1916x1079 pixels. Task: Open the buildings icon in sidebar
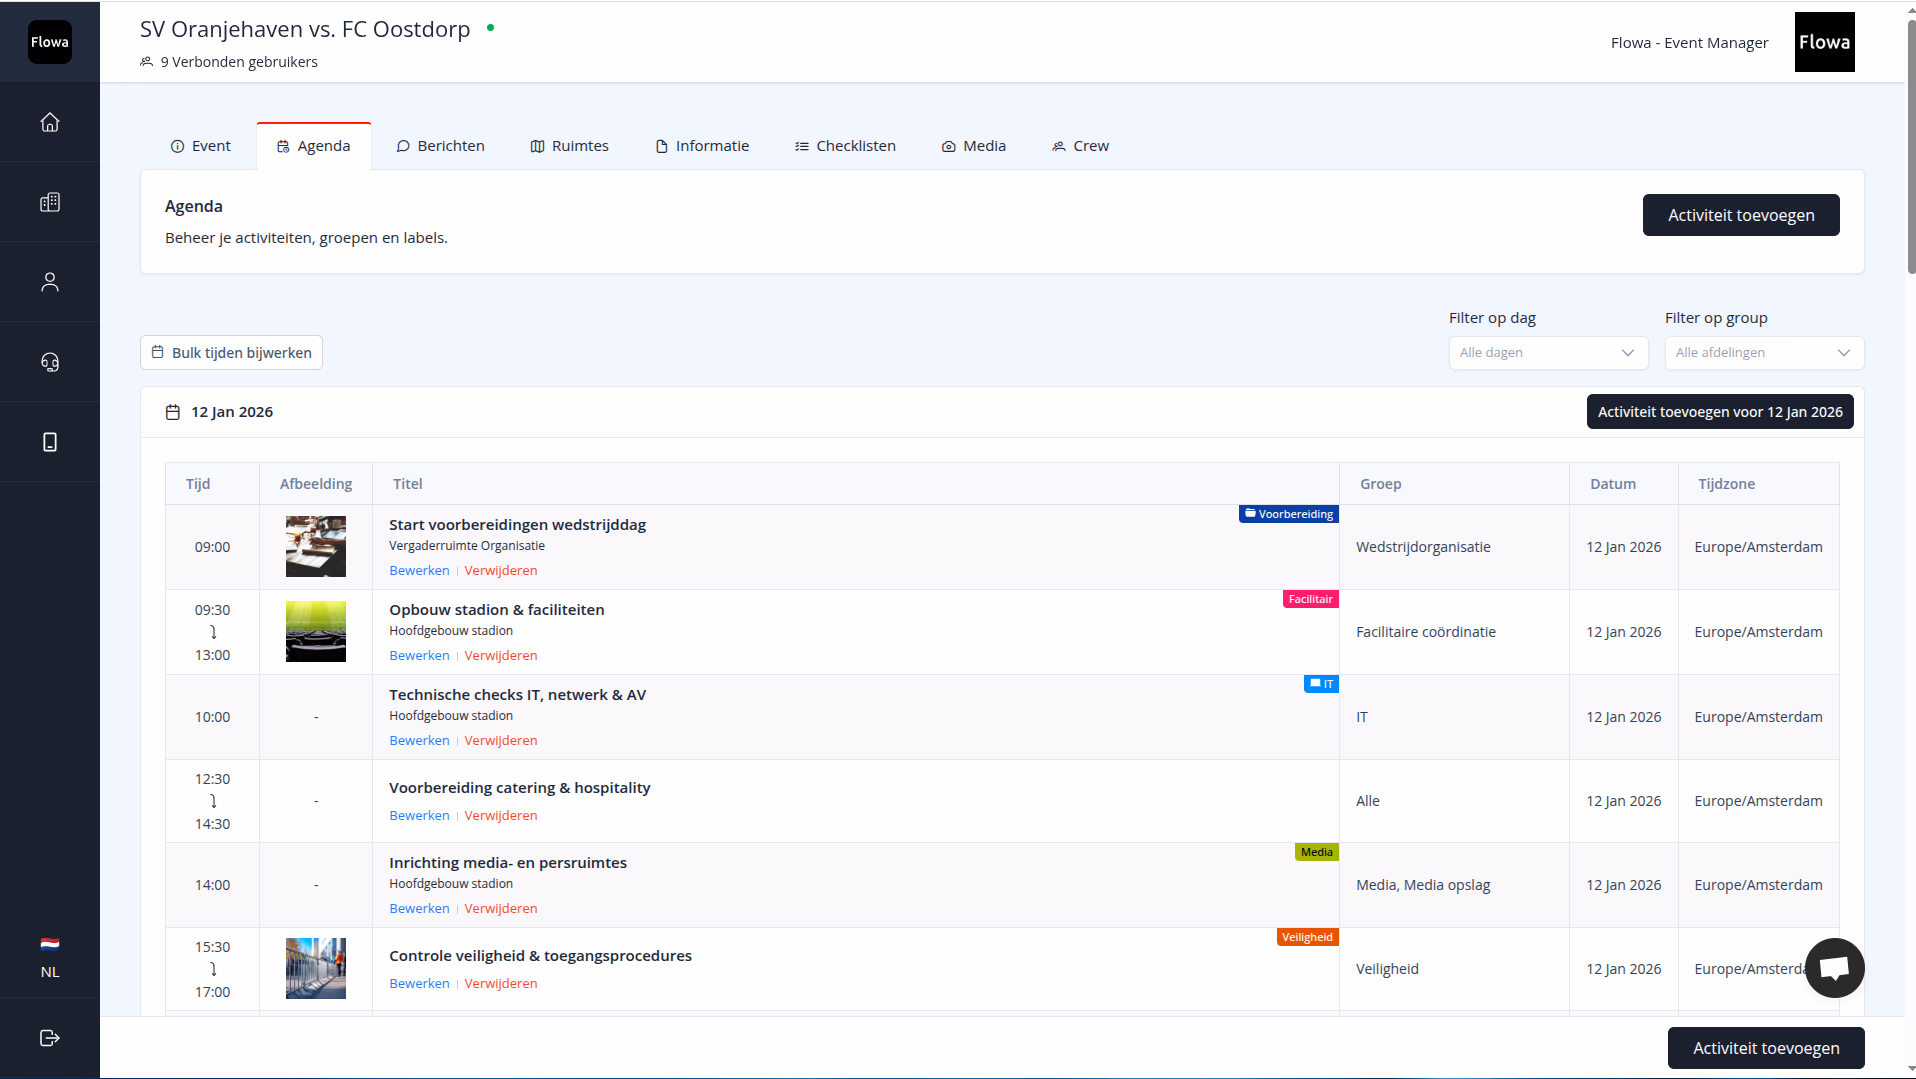[x=50, y=202]
